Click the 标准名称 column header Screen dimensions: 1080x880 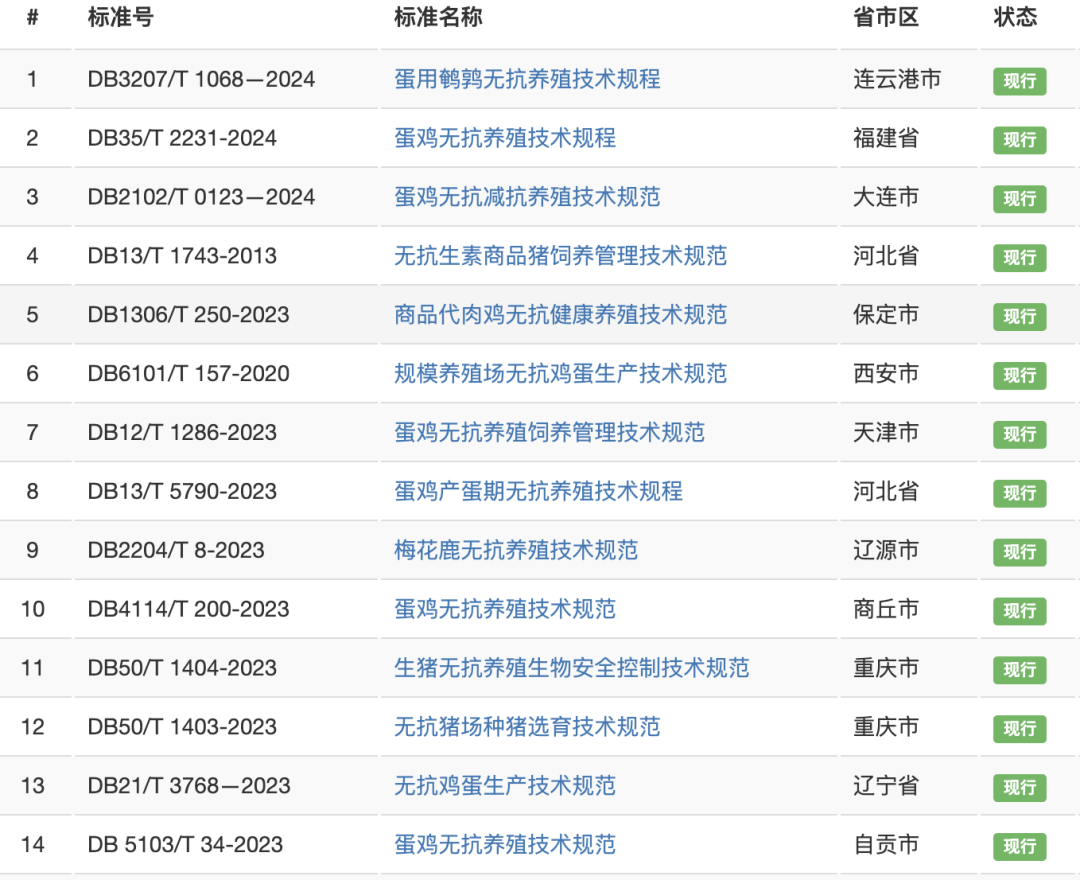click(438, 17)
